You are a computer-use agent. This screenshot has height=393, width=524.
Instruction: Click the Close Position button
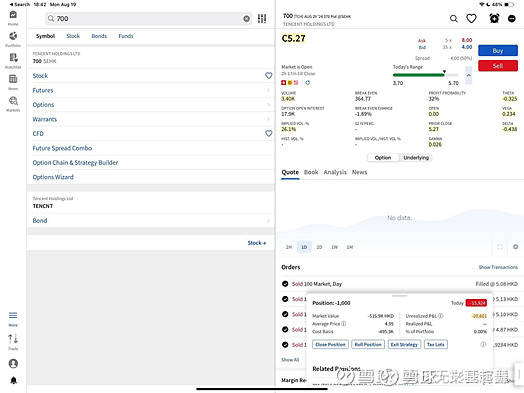(x=330, y=345)
